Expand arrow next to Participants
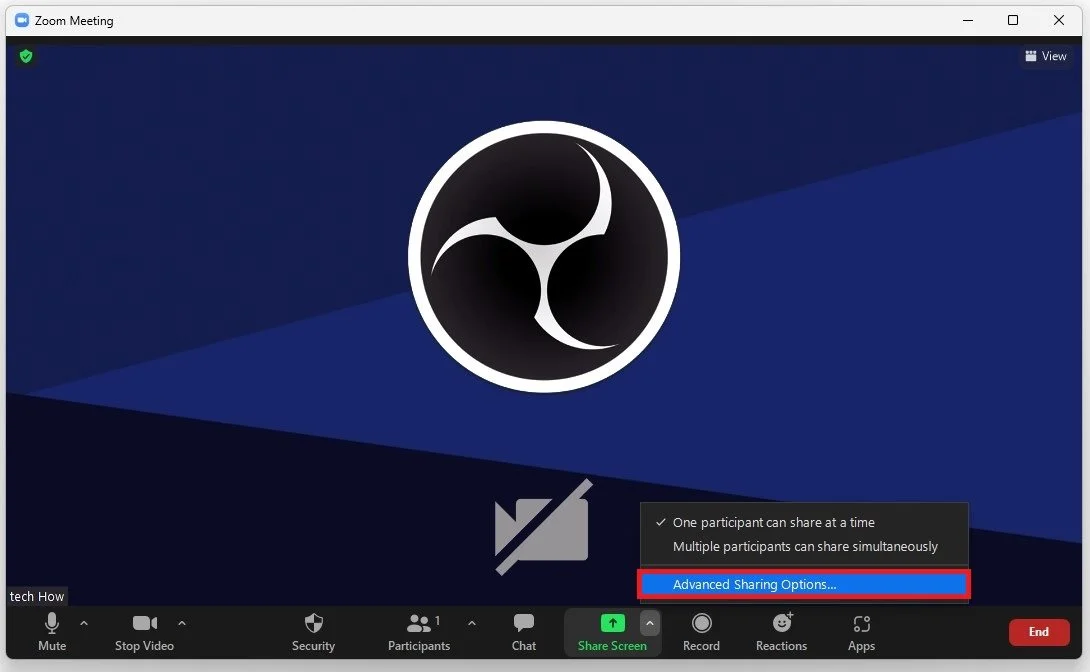This screenshot has width=1090, height=672. coord(472,623)
